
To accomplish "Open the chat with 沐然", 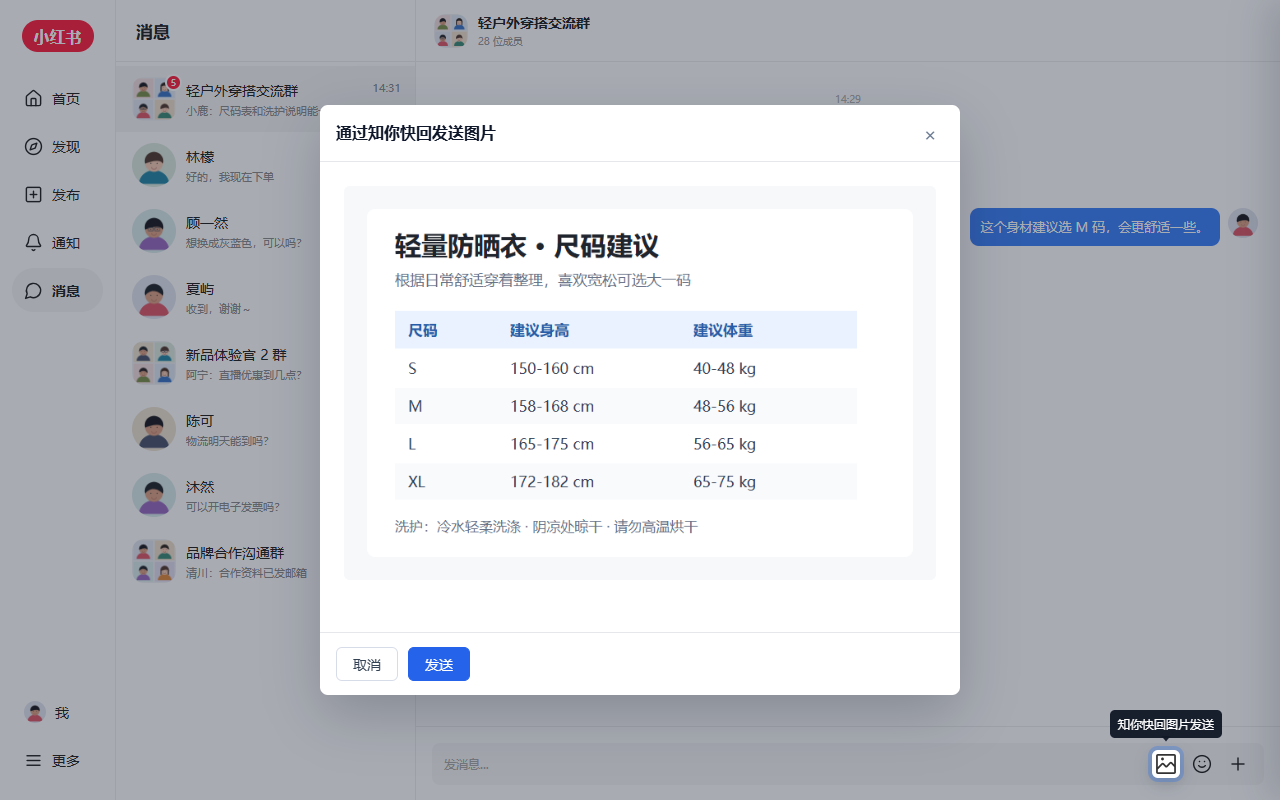I will 267,495.
